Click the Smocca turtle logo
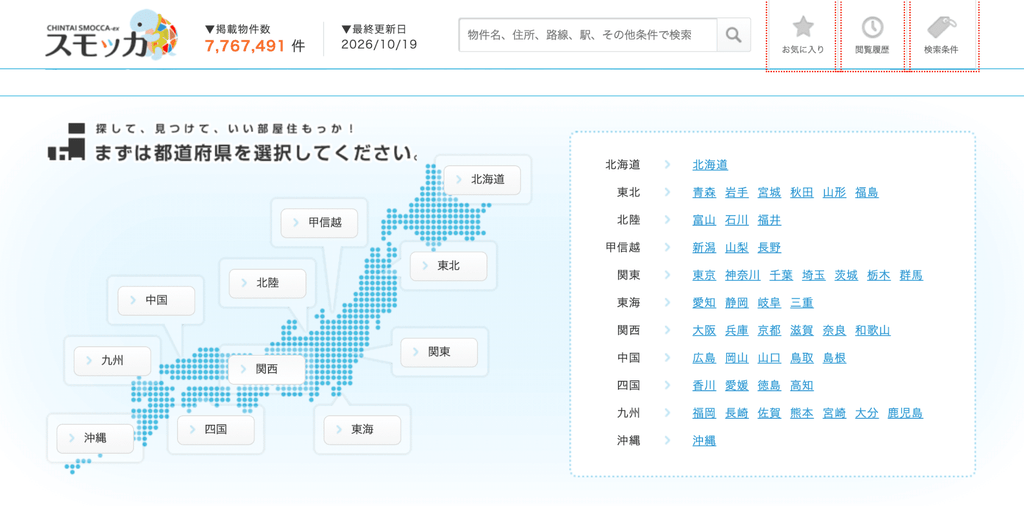 click(x=111, y=35)
